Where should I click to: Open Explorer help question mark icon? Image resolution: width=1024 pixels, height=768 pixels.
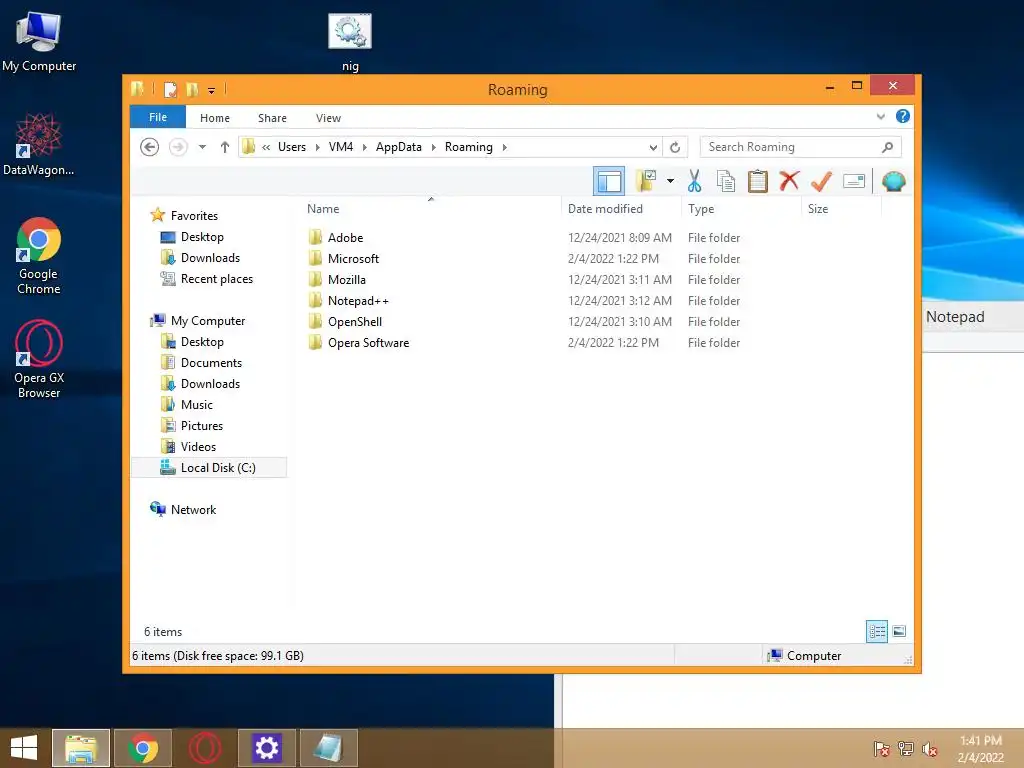903,116
